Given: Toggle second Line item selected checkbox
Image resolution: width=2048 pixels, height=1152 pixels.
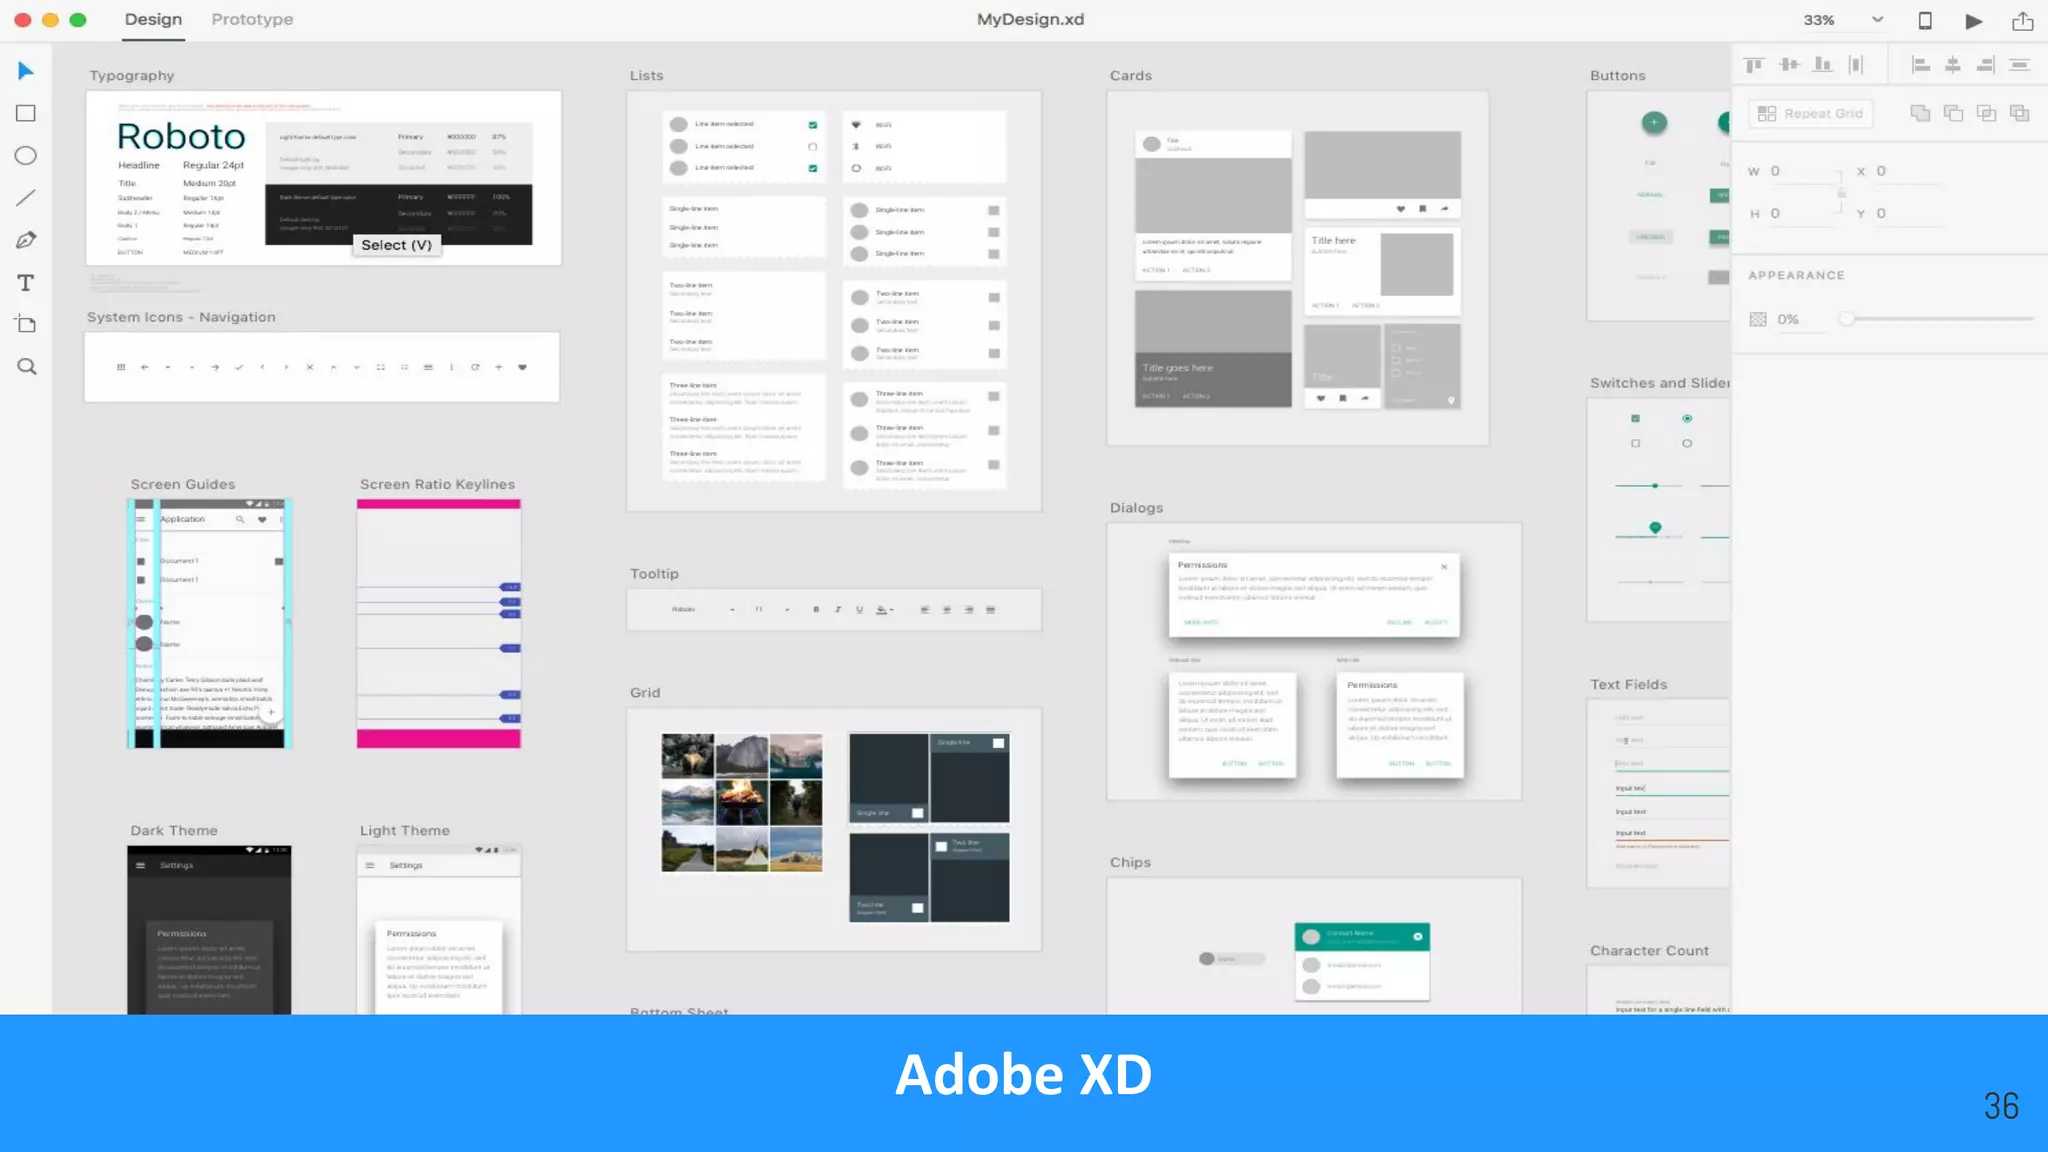Looking at the screenshot, I should tap(812, 147).
